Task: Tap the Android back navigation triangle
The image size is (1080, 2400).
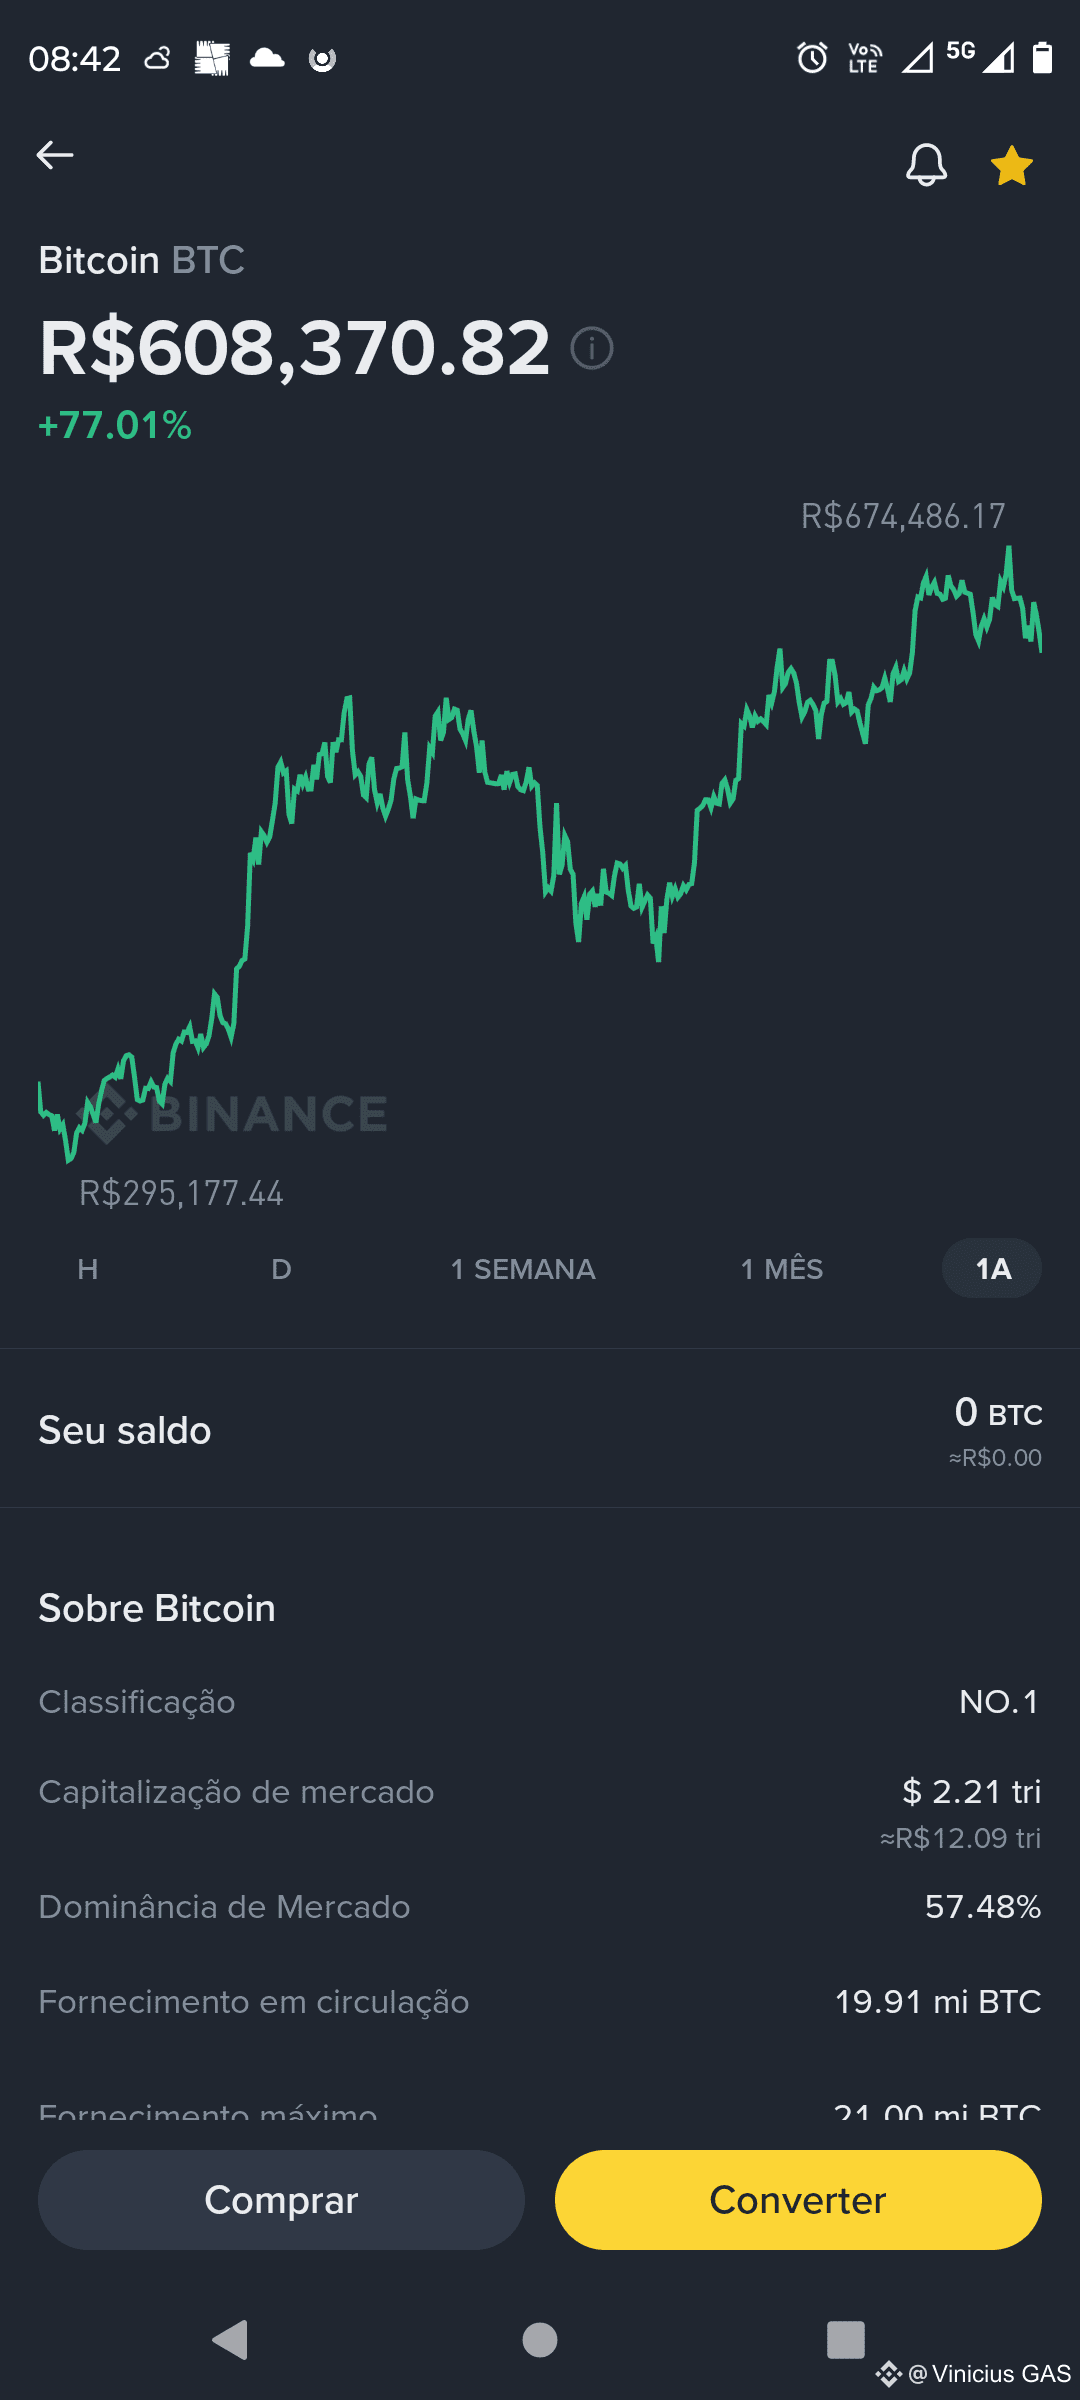Action: coord(231,2340)
